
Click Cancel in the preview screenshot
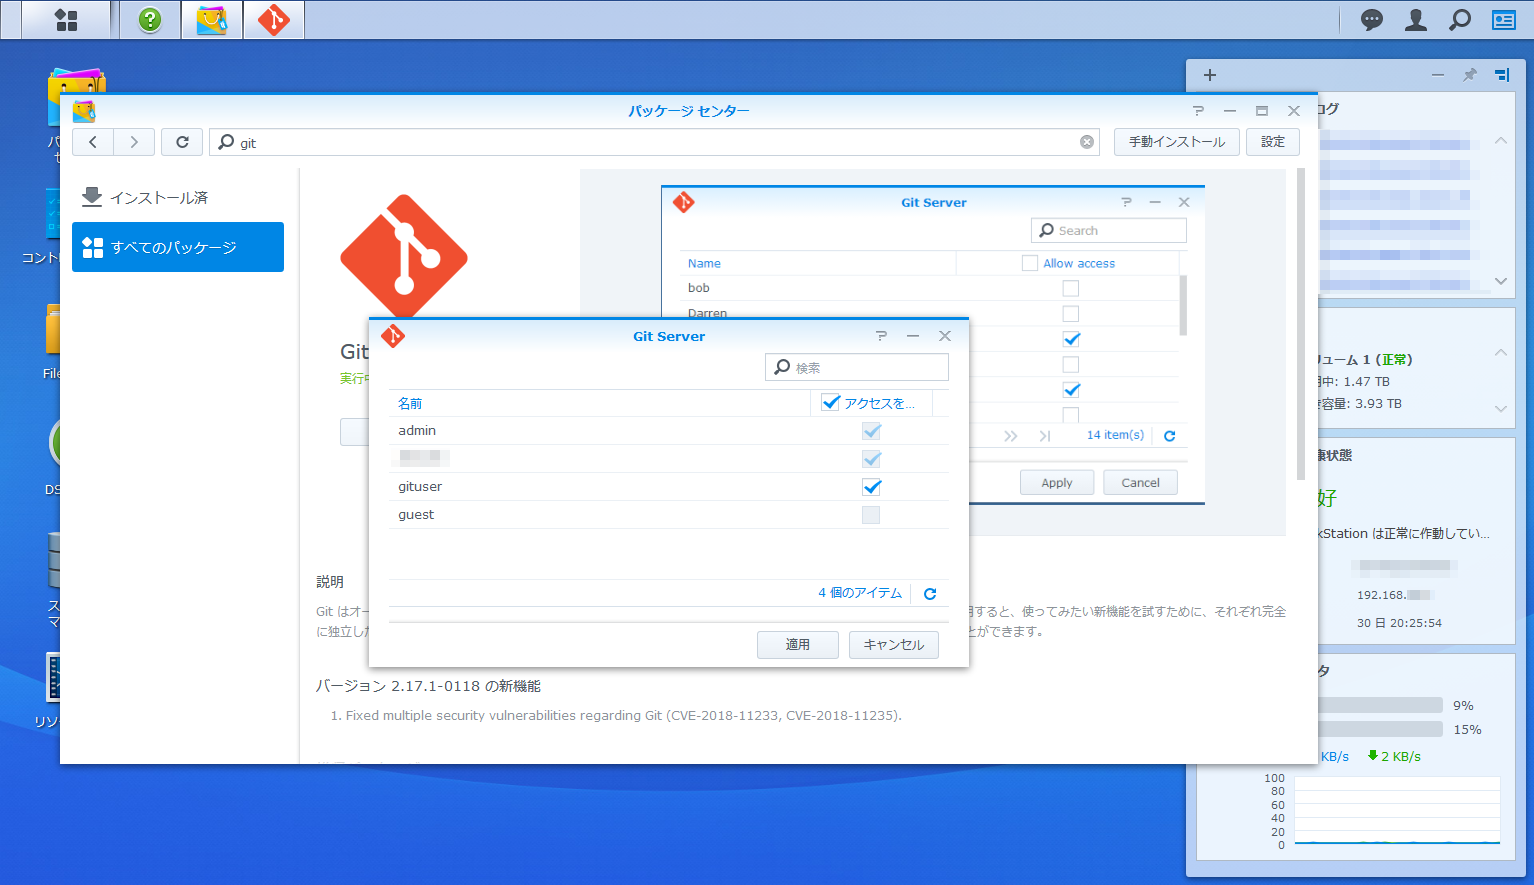pyautogui.click(x=1140, y=483)
